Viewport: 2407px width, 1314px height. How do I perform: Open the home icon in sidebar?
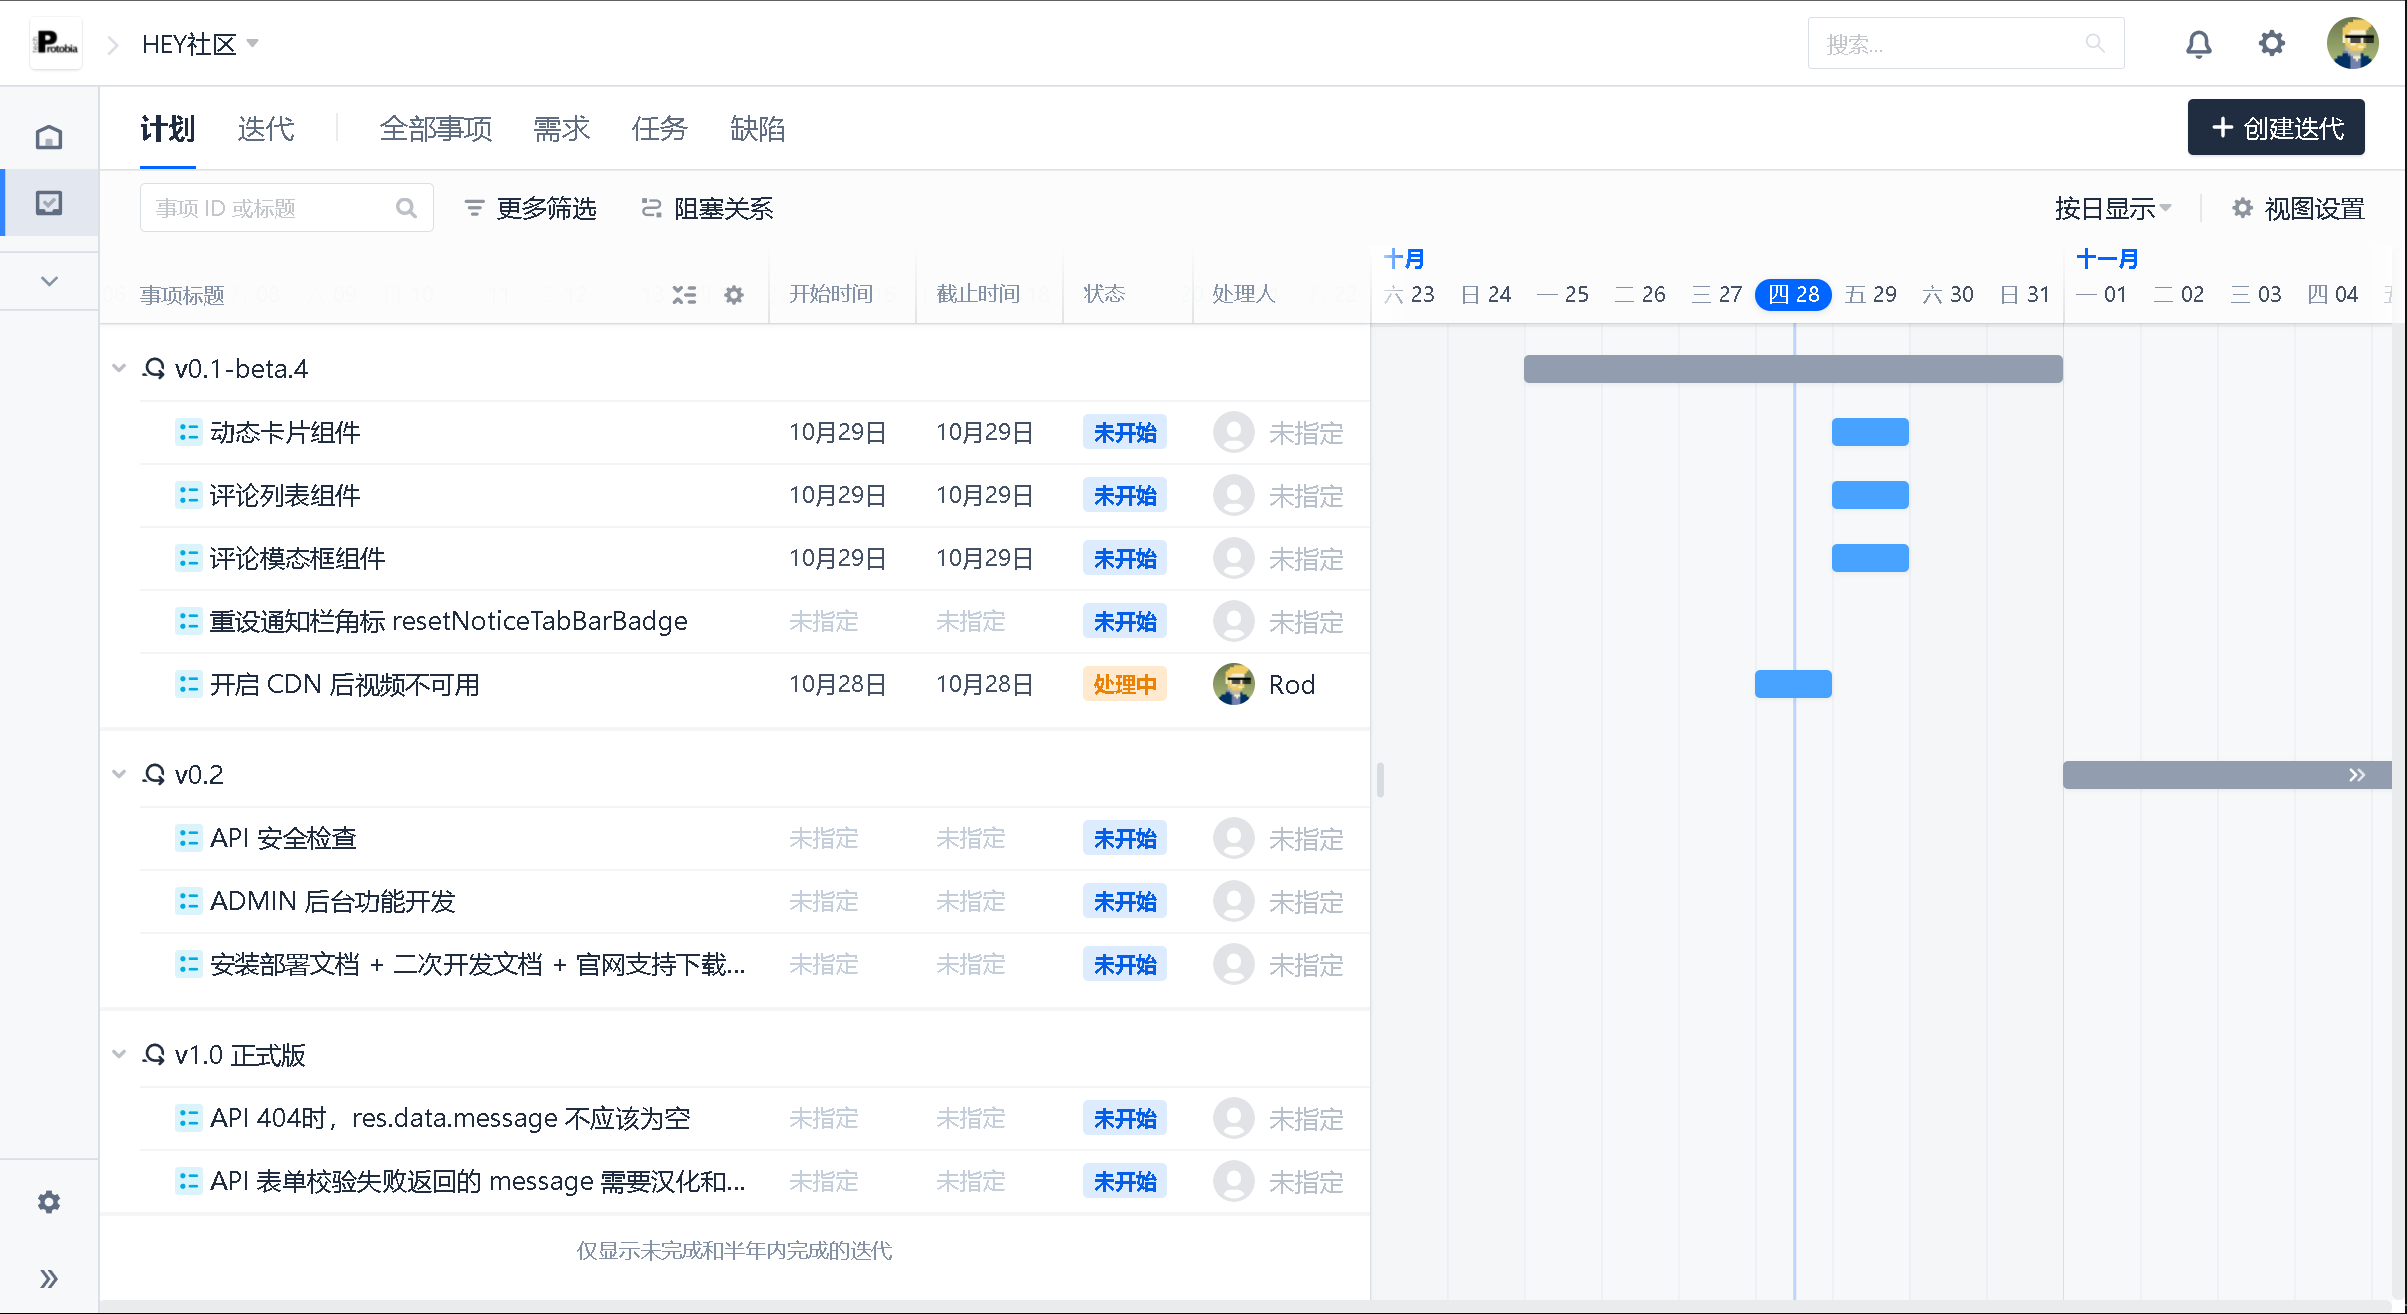48,137
